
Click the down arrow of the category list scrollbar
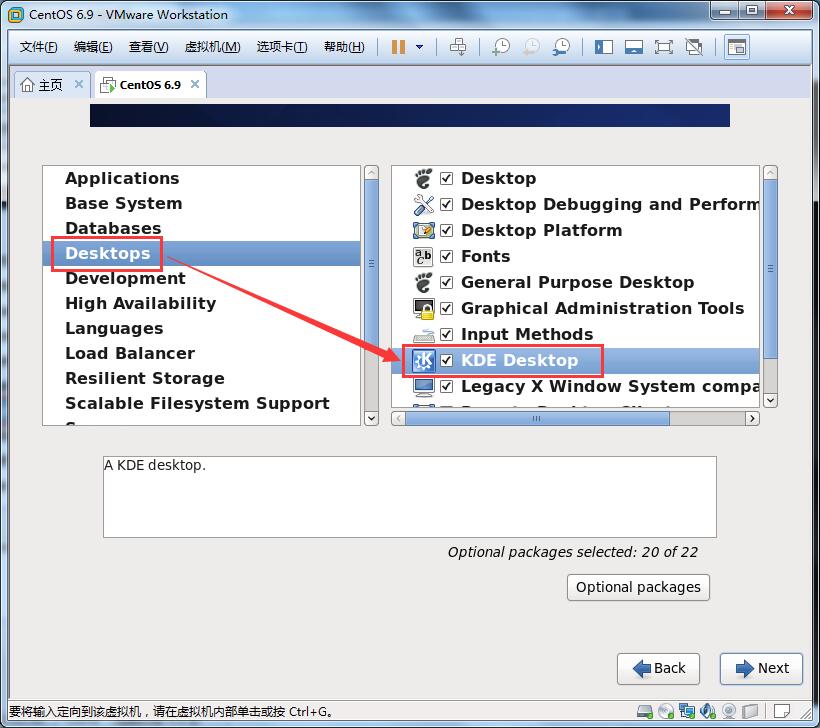pos(371,418)
